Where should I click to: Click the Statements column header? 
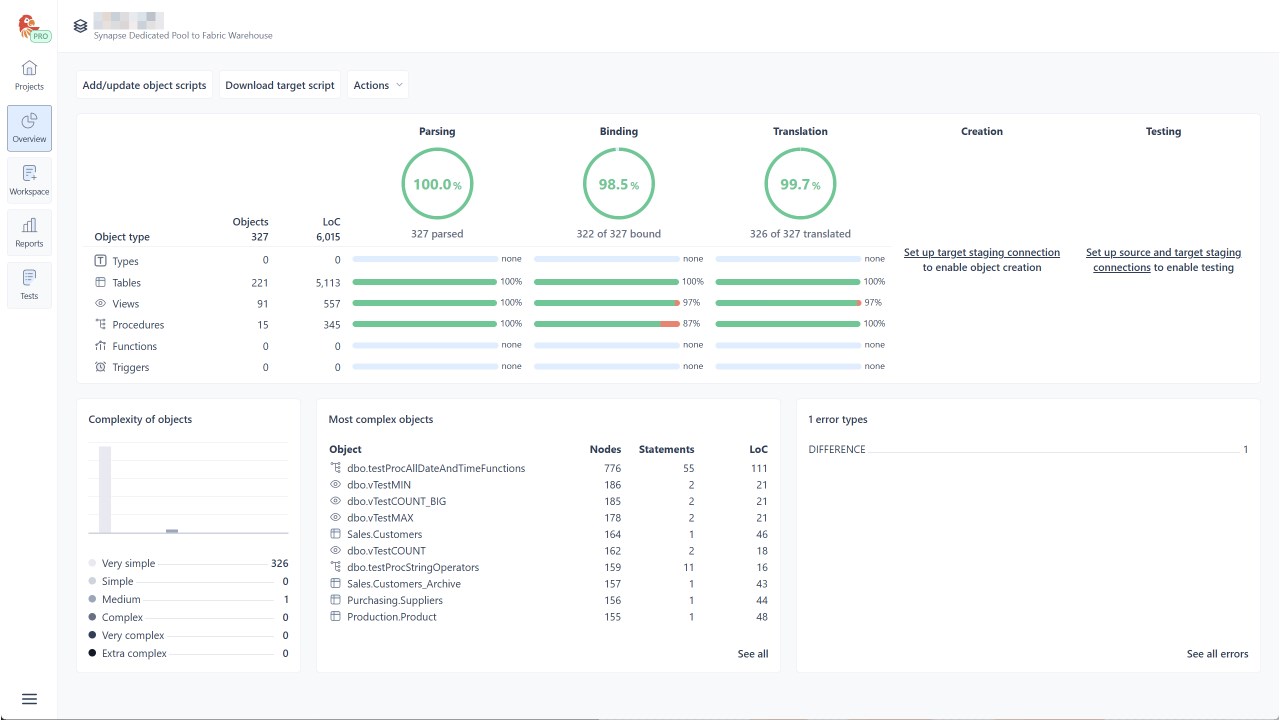(x=666, y=449)
